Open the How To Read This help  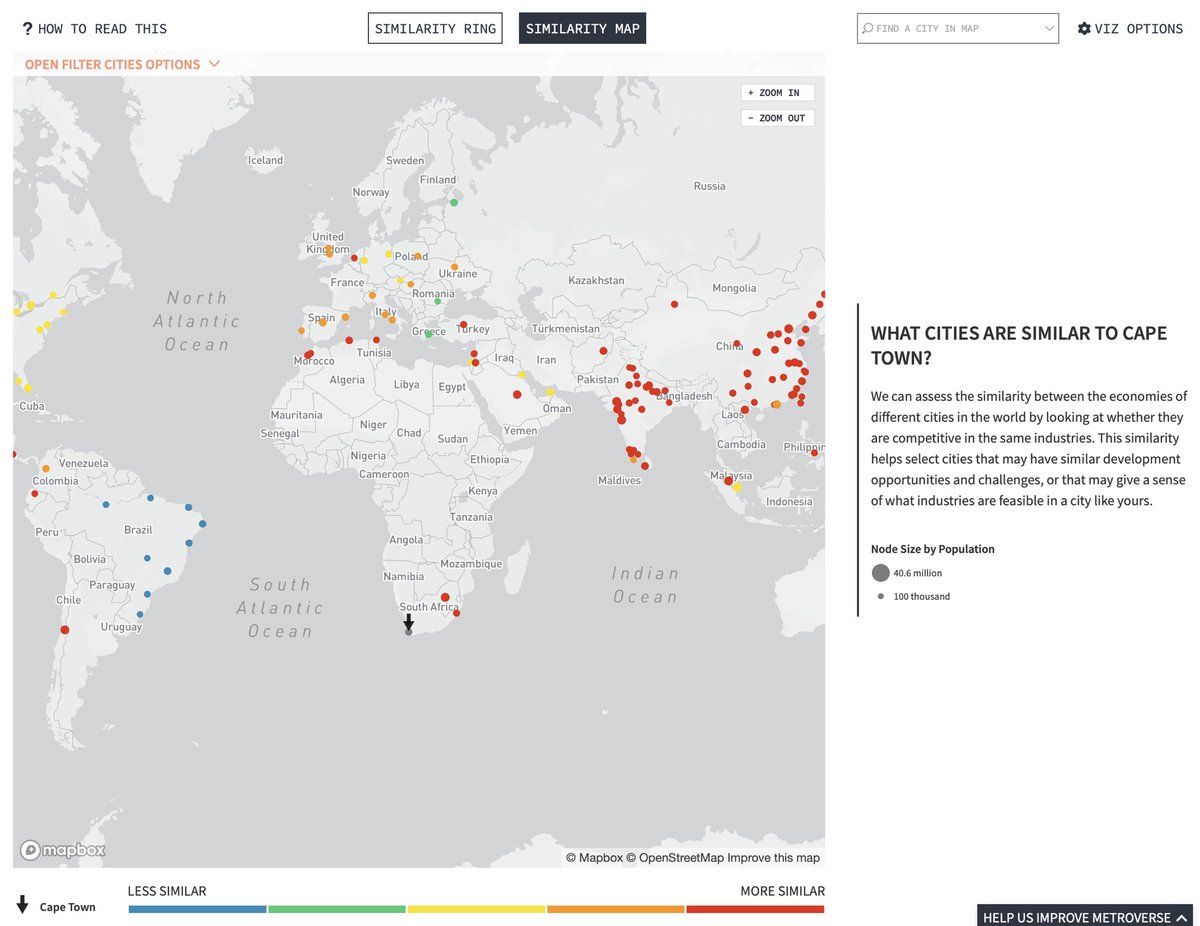[94, 29]
